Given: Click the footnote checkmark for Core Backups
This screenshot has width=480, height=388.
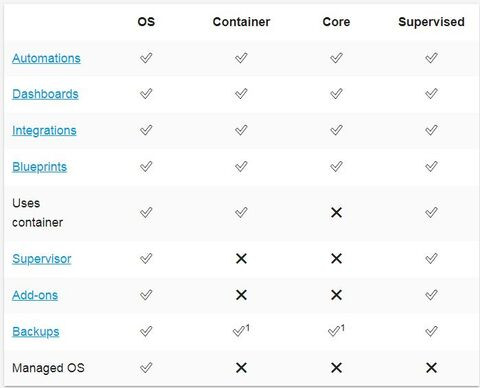Looking at the screenshot, I should [x=336, y=331].
